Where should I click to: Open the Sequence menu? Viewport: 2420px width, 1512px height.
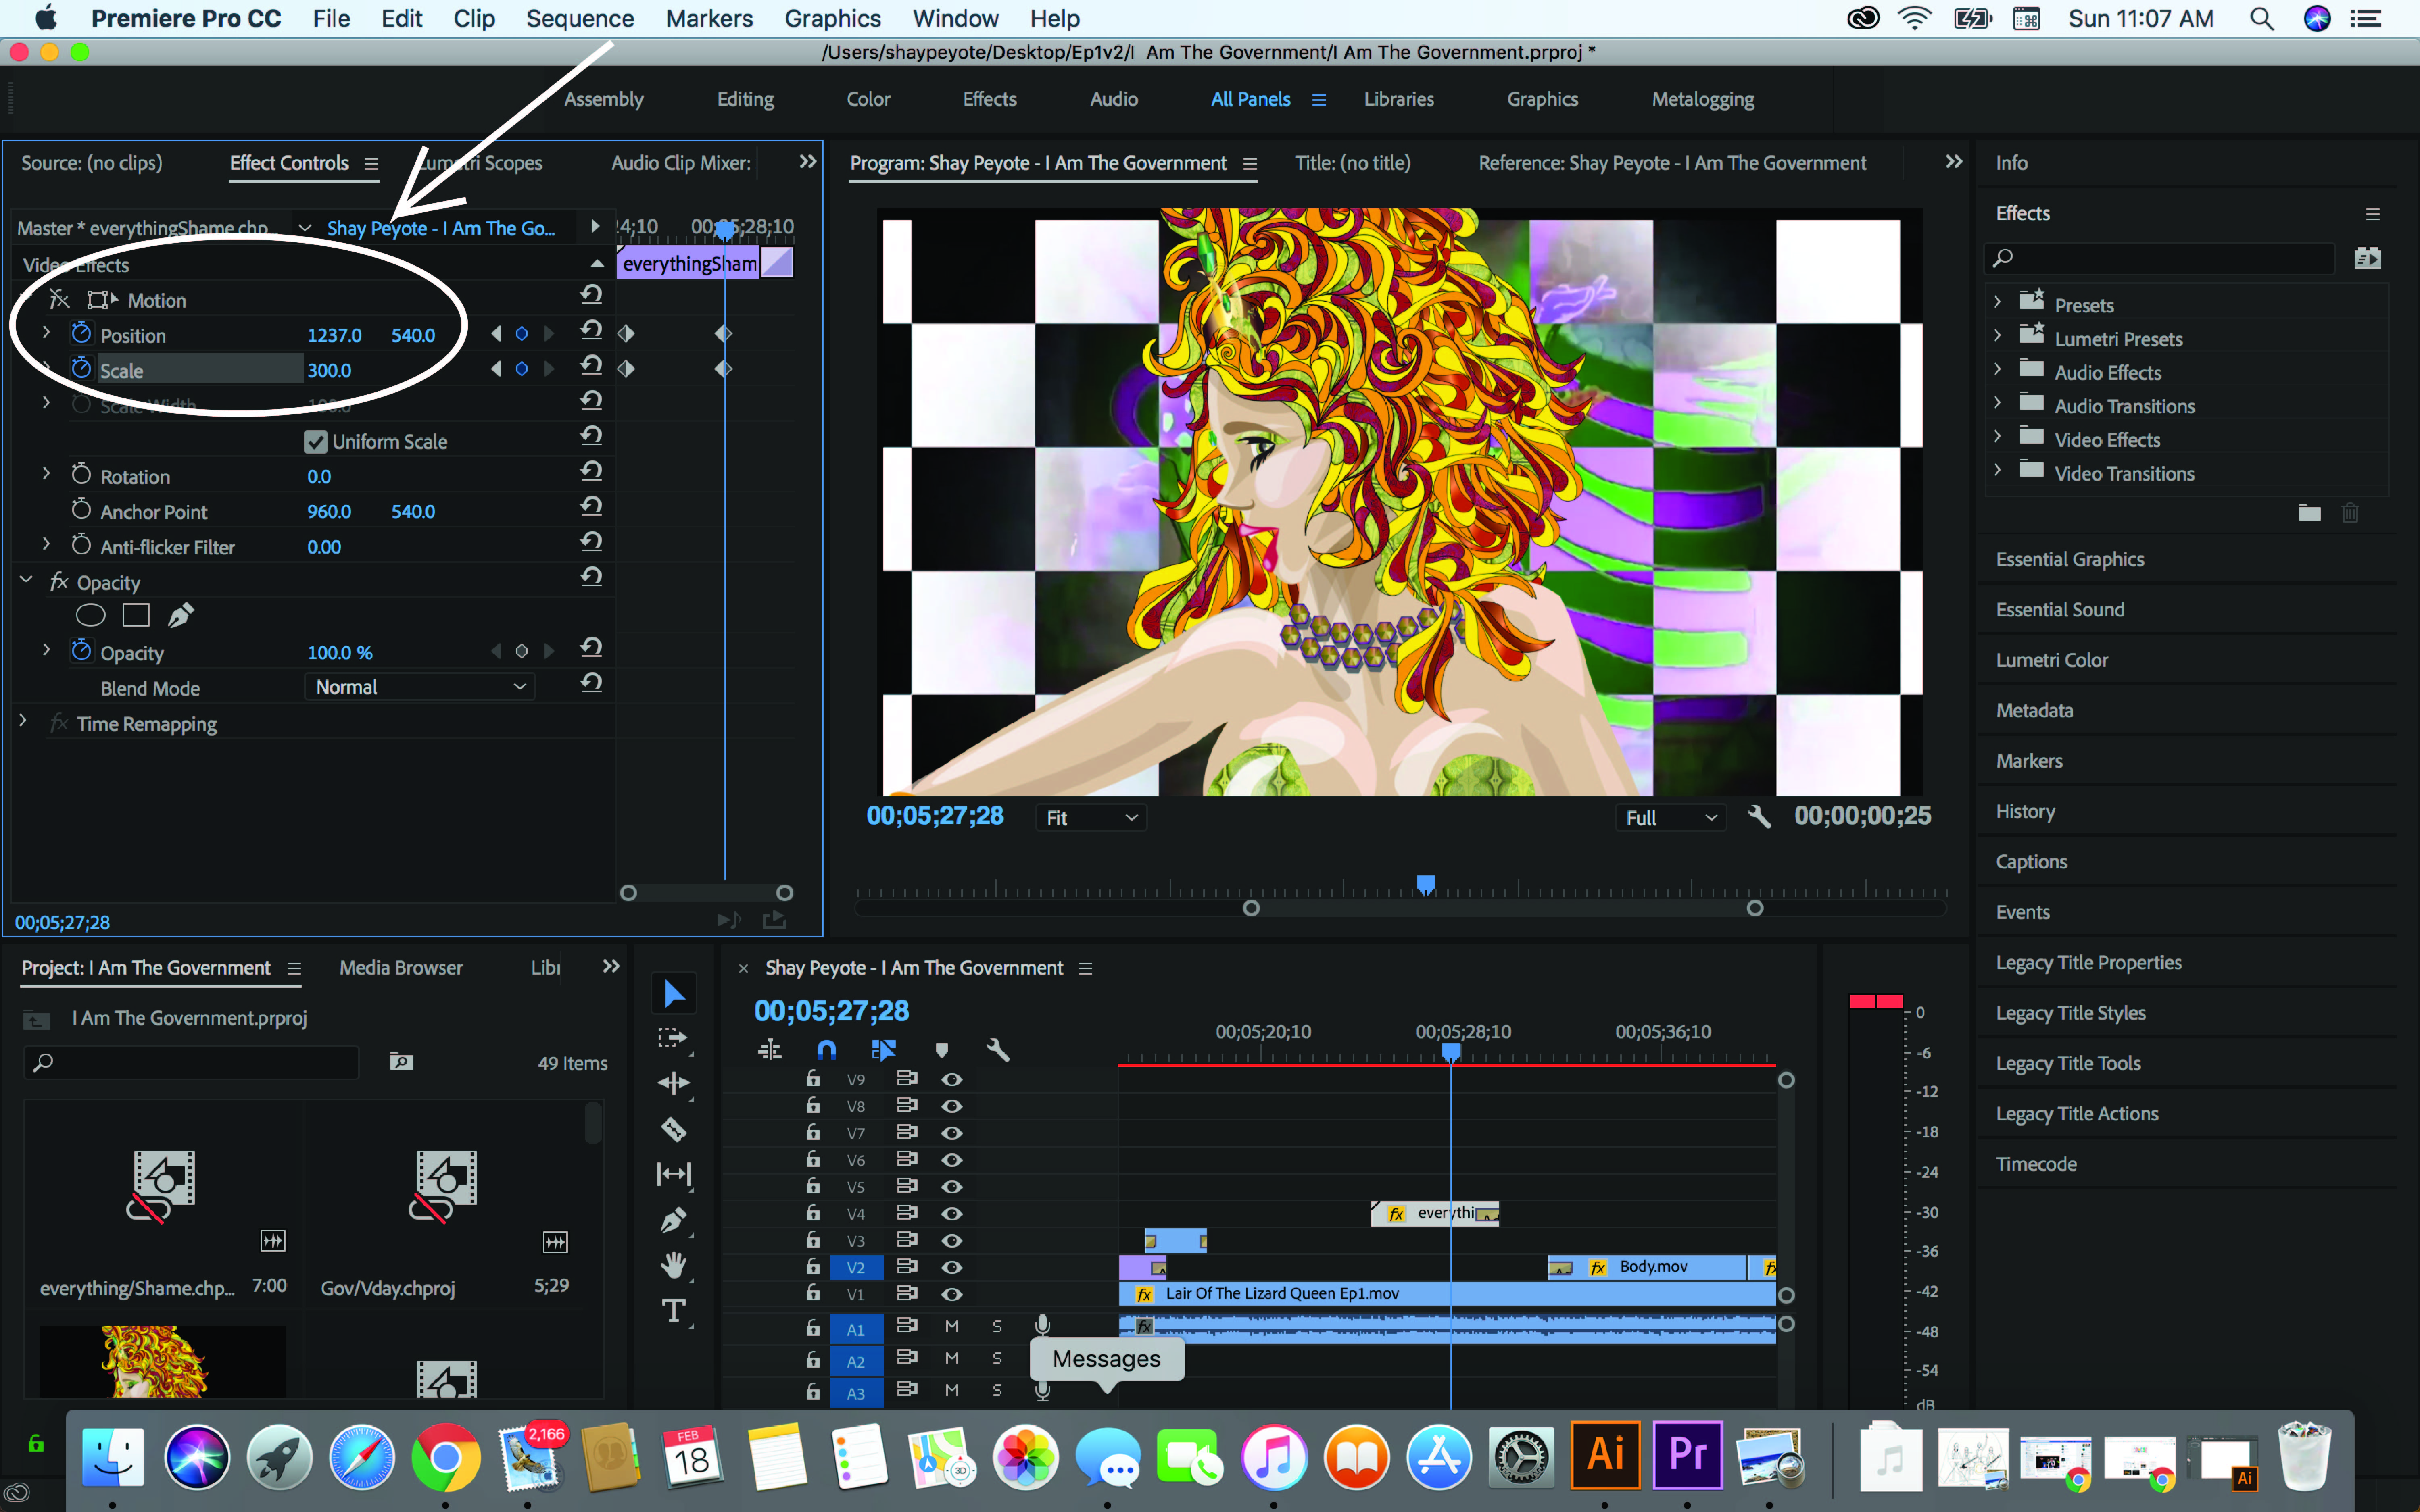click(579, 19)
